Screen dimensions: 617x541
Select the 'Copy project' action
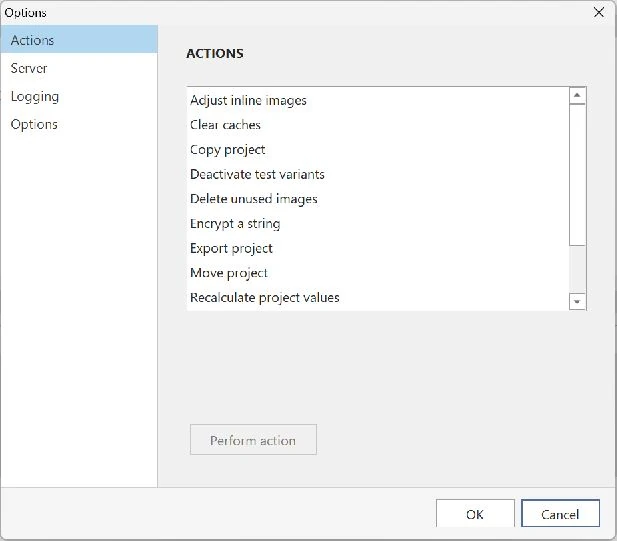[x=378, y=150]
